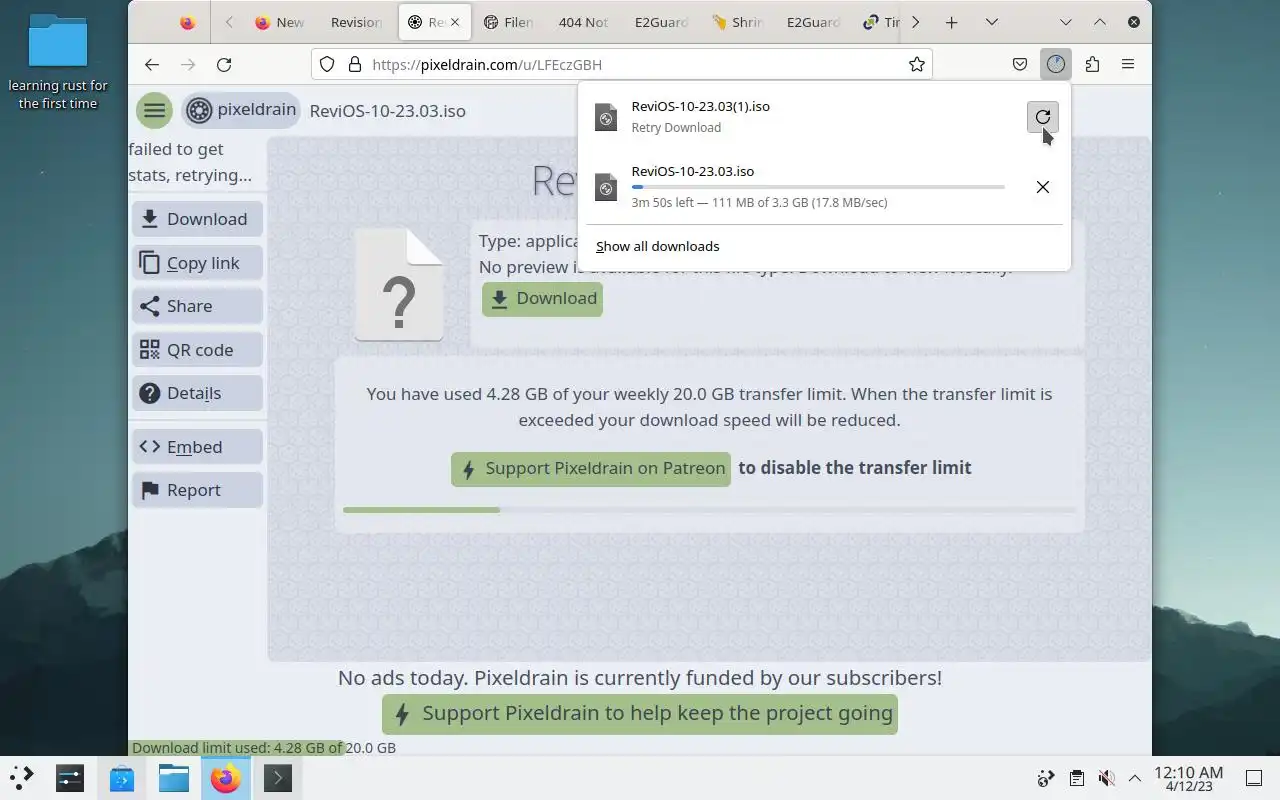Report this file

click(x=197, y=490)
